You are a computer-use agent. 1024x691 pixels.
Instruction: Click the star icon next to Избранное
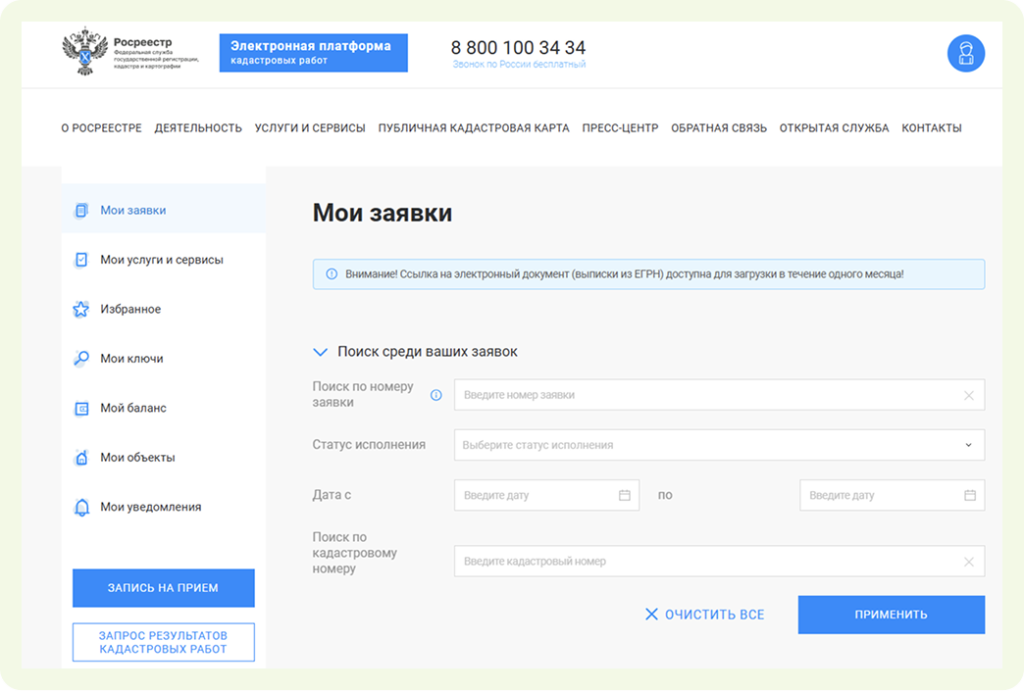pyautogui.click(x=81, y=310)
